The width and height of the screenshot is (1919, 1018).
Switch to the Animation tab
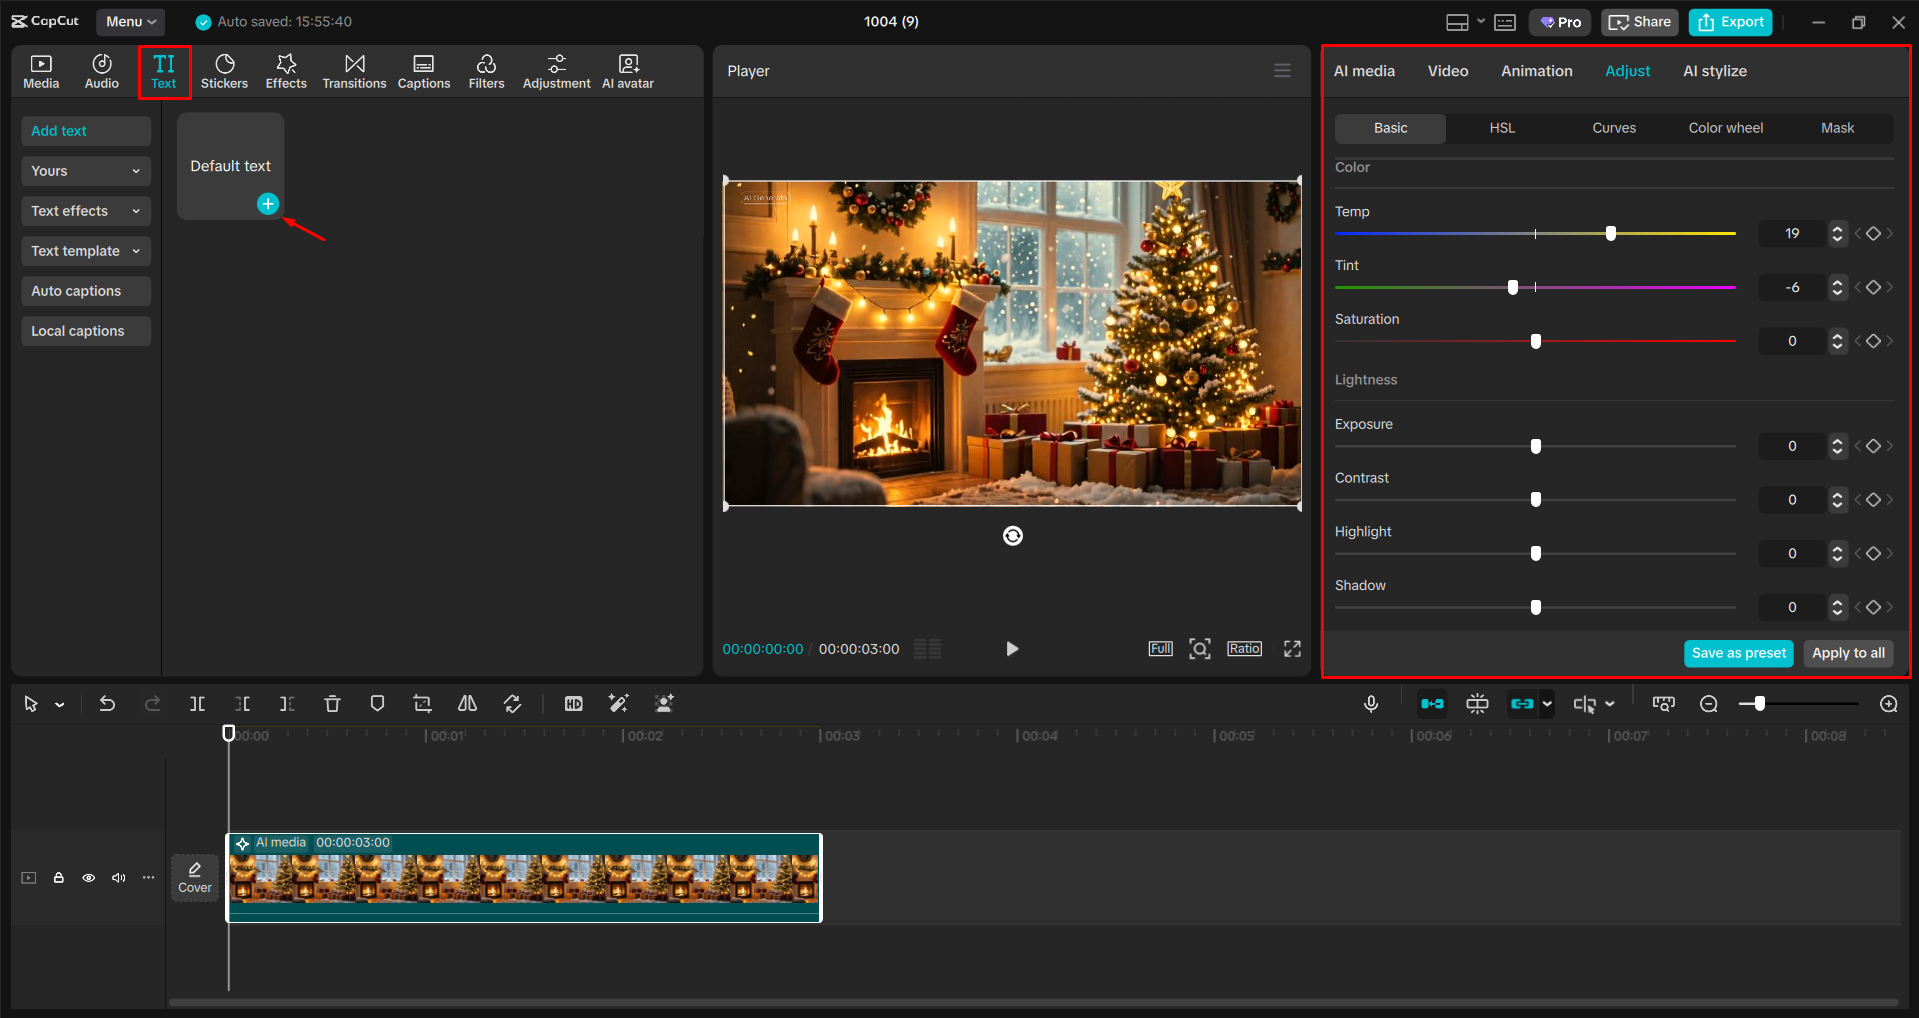tap(1536, 70)
